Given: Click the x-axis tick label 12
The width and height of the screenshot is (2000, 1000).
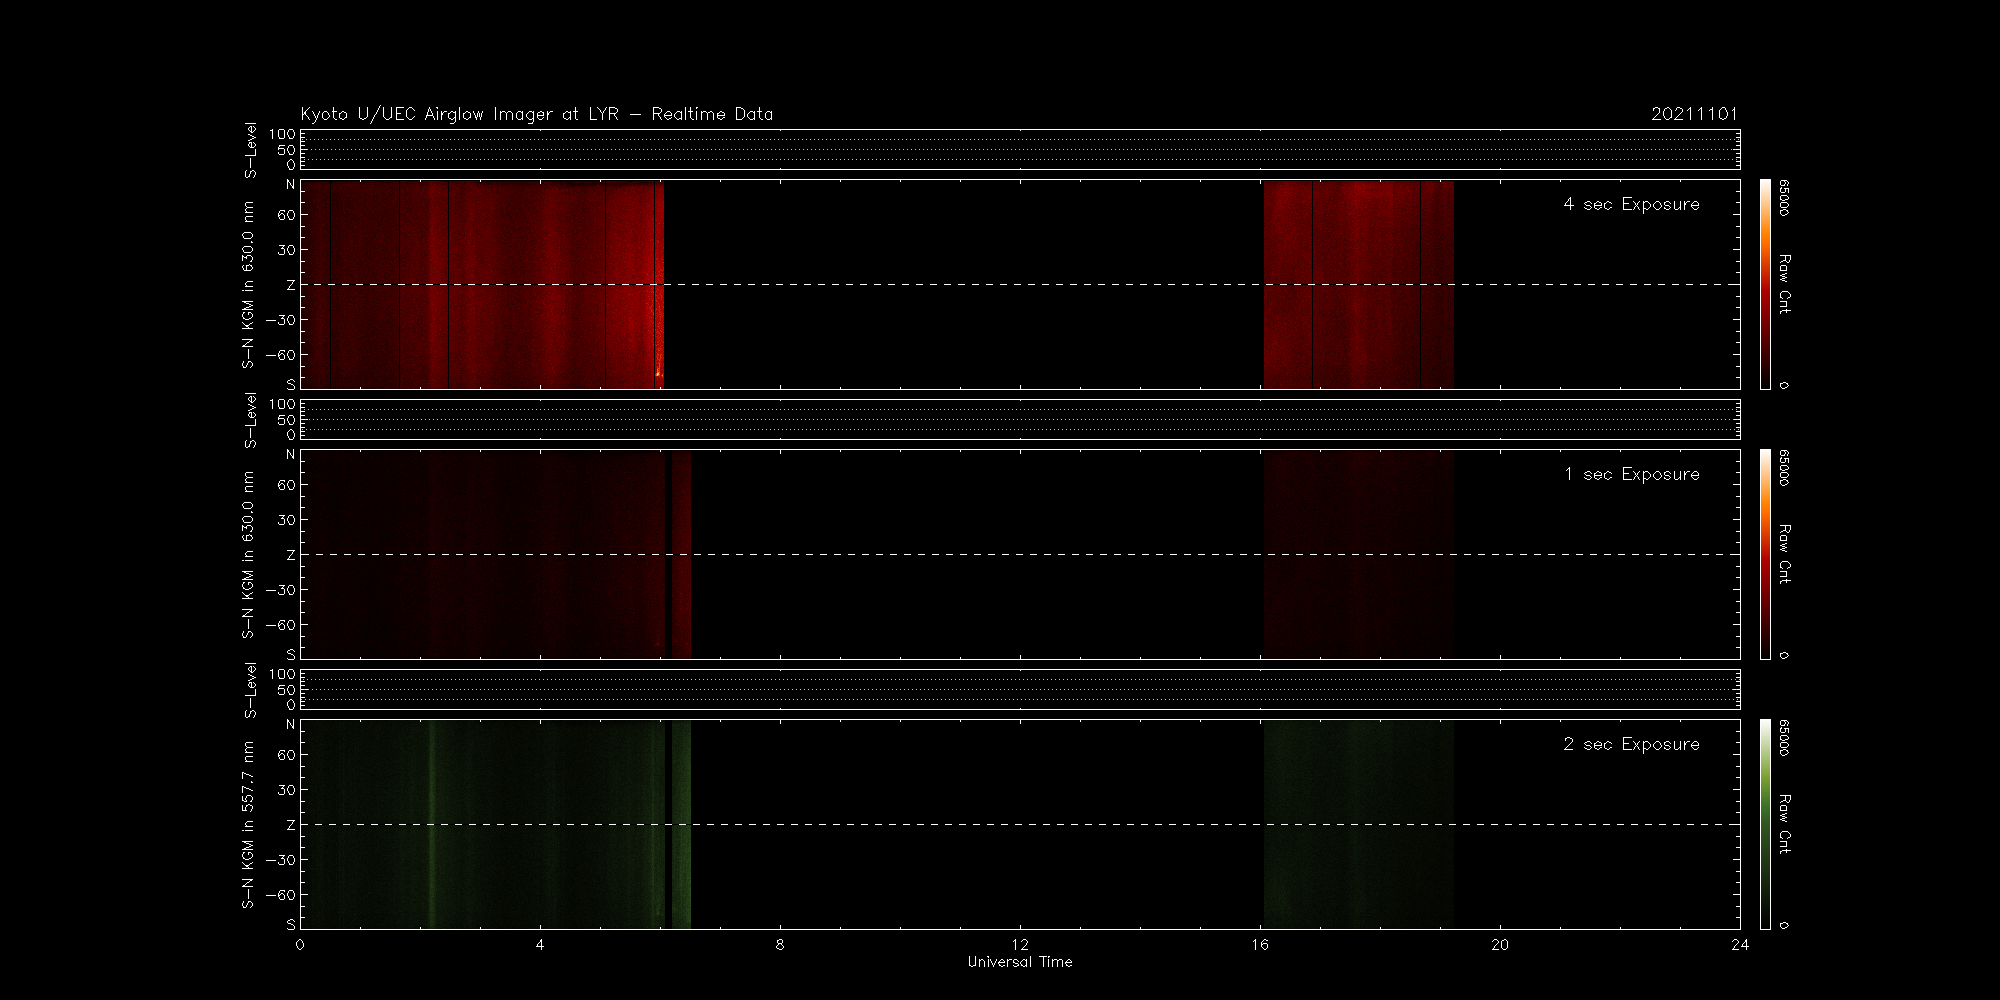Looking at the screenshot, I should [x=1020, y=945].
